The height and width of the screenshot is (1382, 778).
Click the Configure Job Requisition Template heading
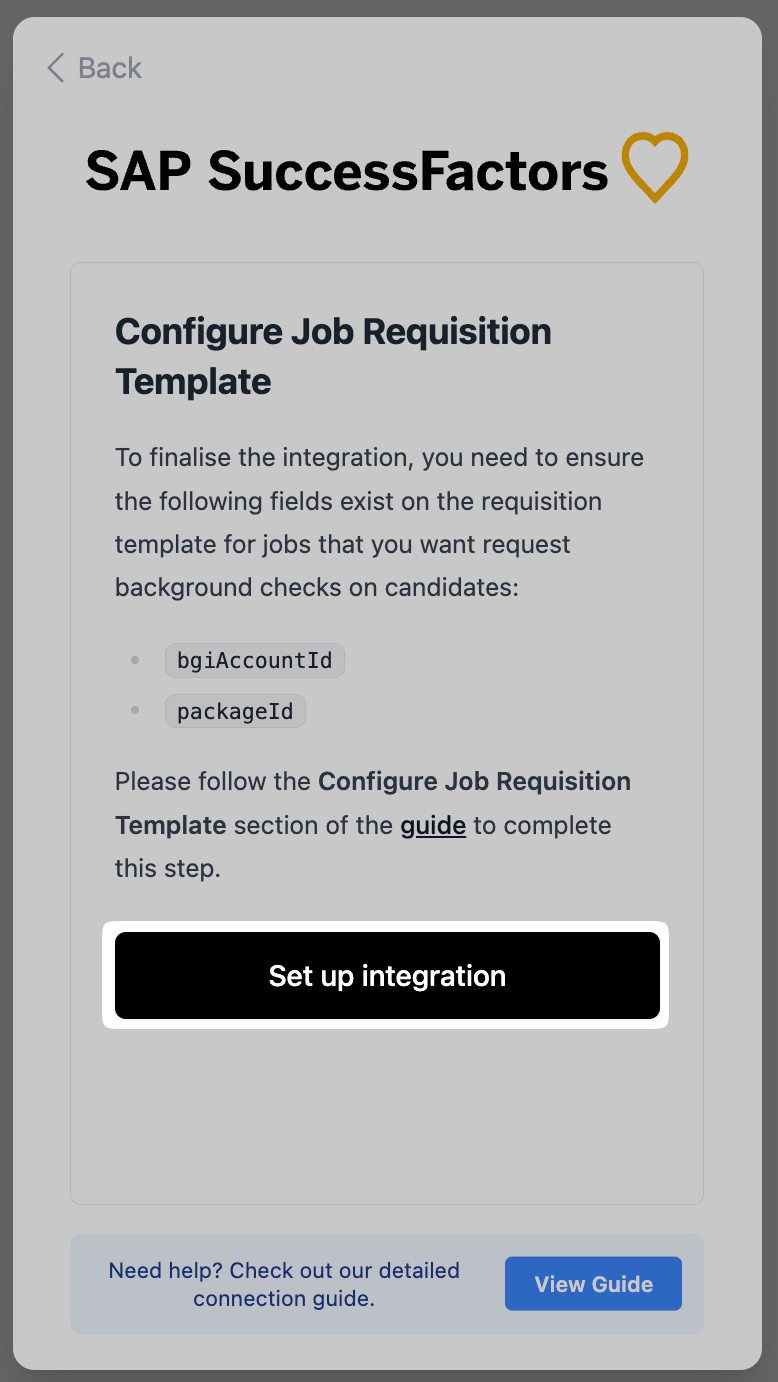click(x=333, y=356)
